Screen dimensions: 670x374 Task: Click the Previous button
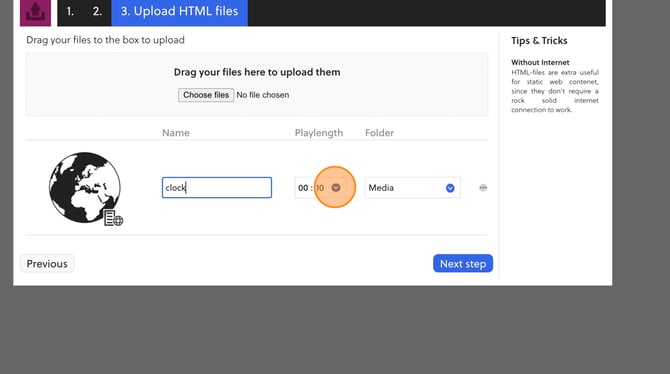click(47, 264)
